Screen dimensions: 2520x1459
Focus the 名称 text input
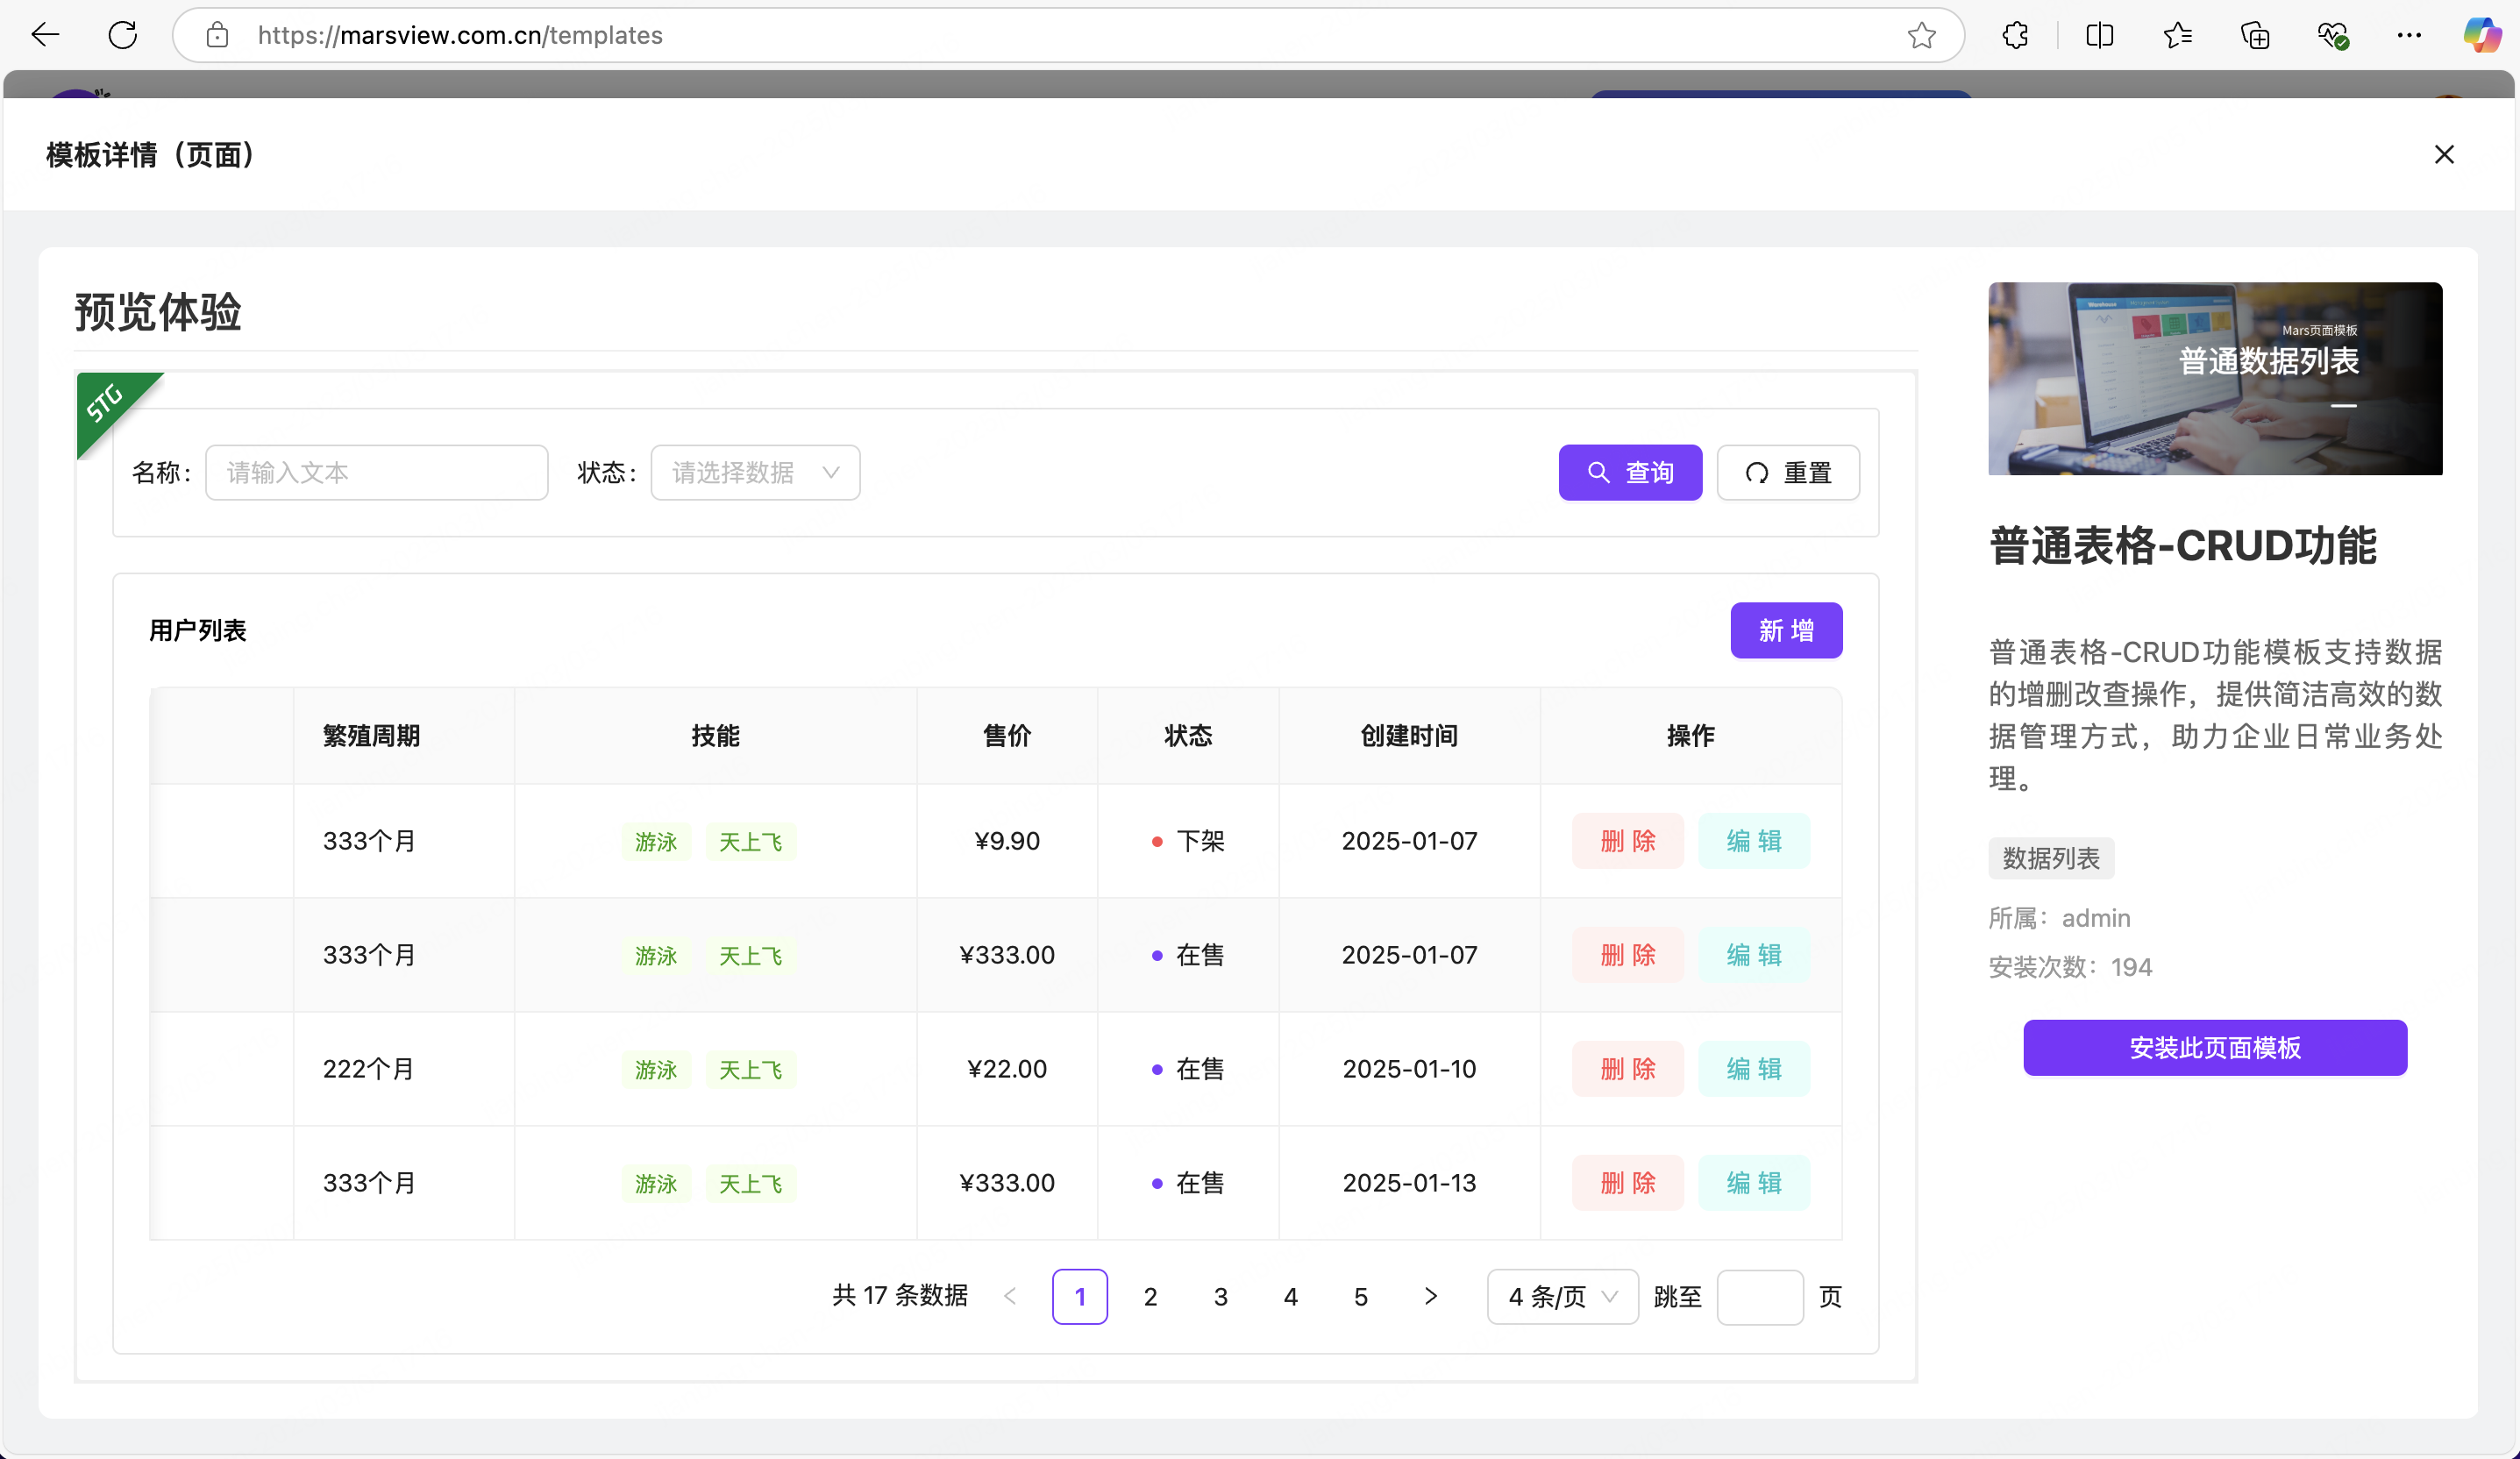pos(377,472)
